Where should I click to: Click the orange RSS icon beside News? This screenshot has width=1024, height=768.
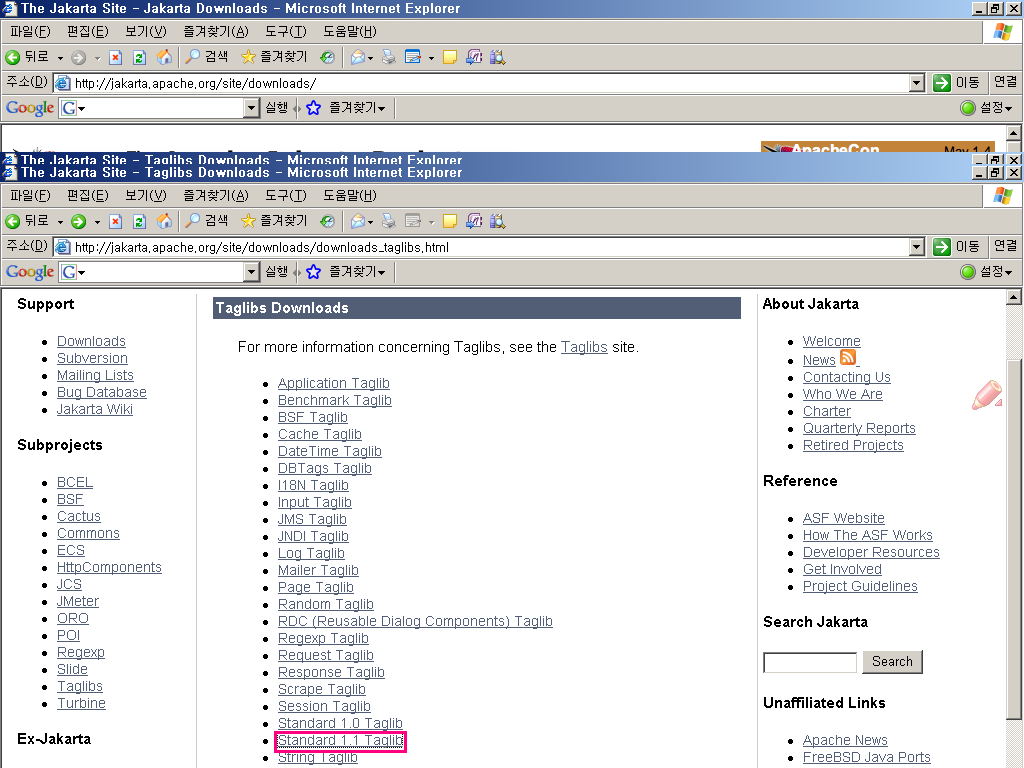click(x=848, y=358)
